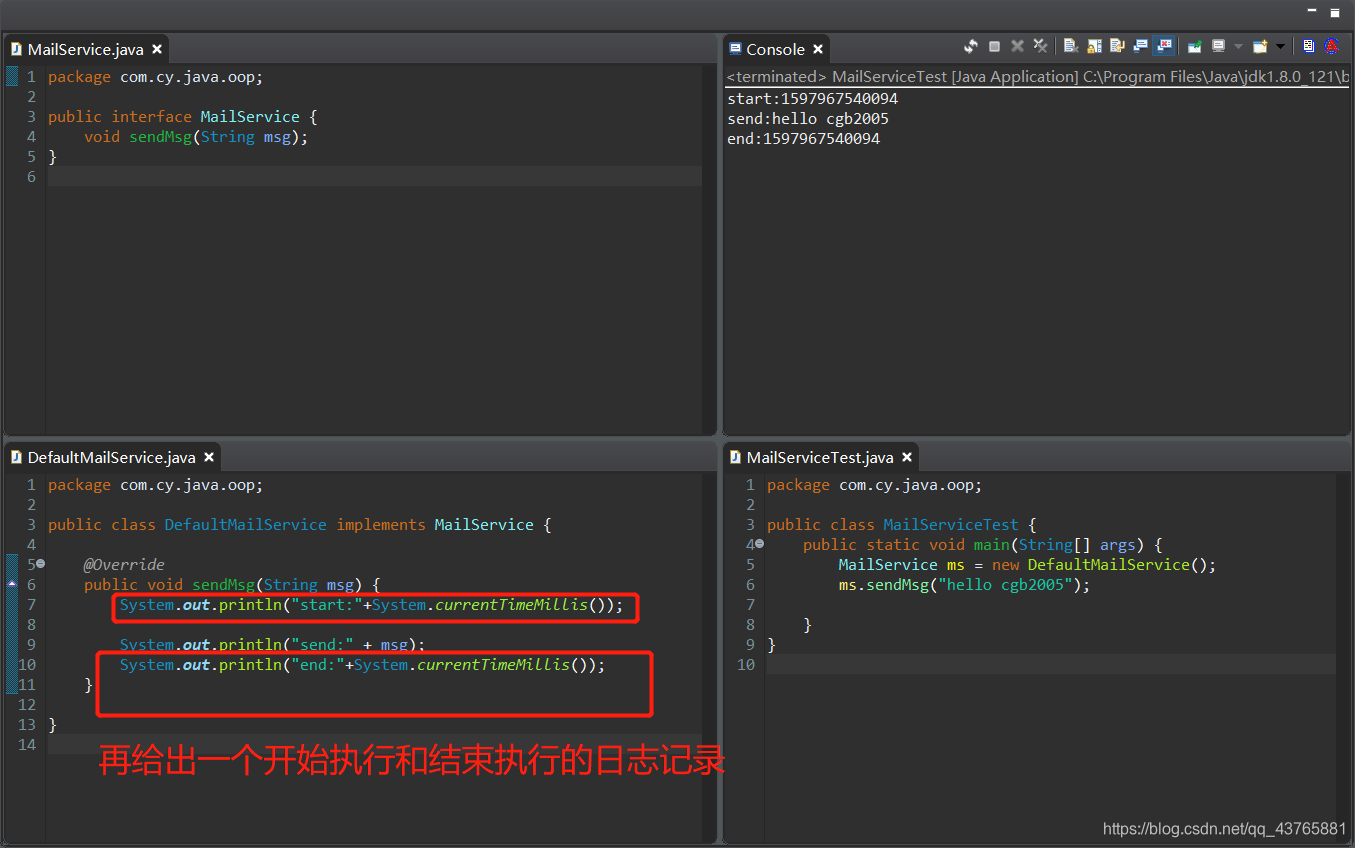Click the println "end:" statement line

pos(362,664)
